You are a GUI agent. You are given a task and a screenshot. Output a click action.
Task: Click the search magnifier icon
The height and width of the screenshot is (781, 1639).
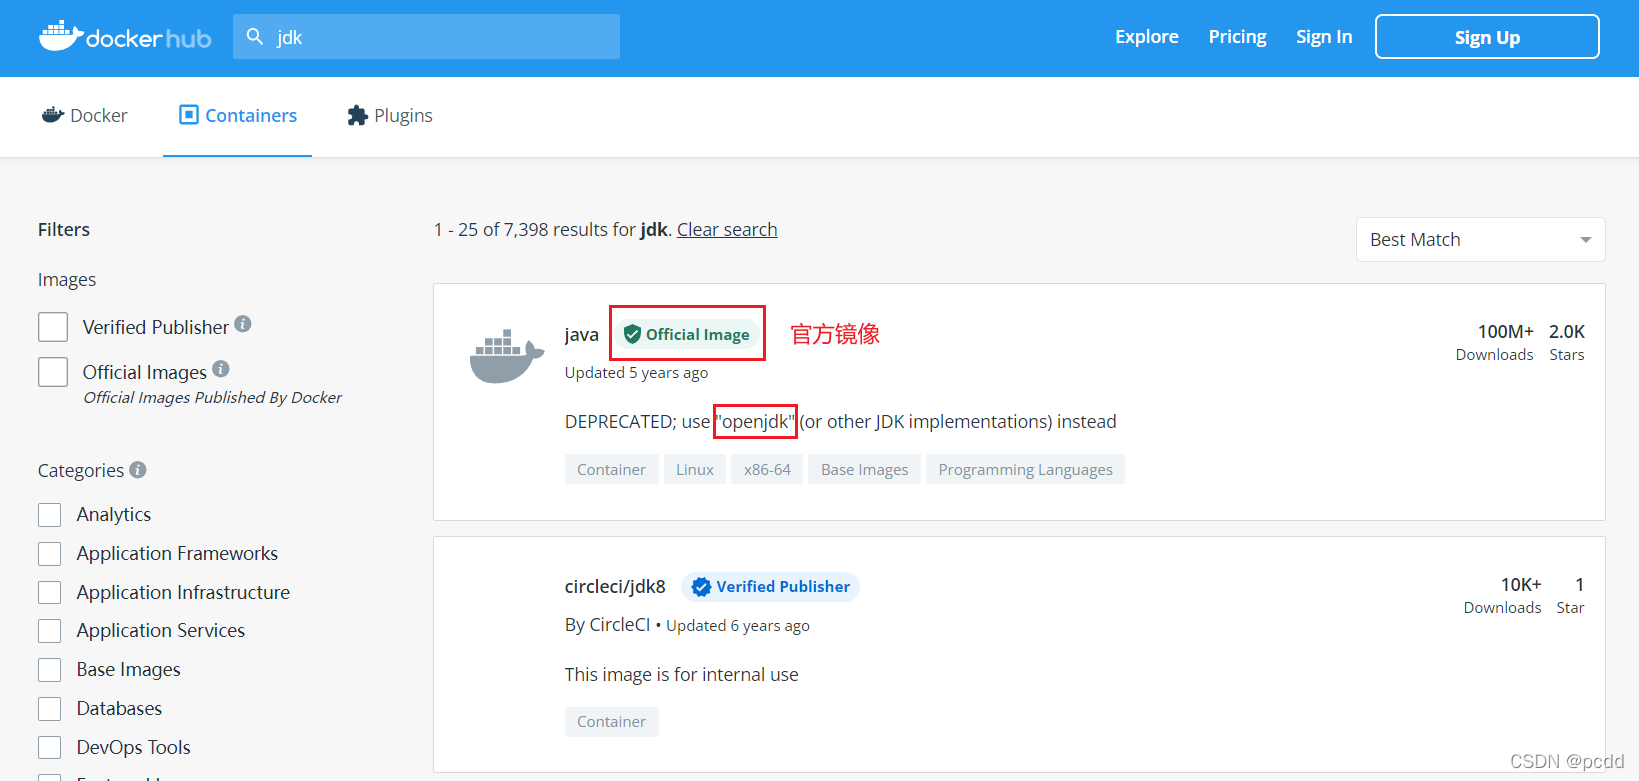(255, 37)
